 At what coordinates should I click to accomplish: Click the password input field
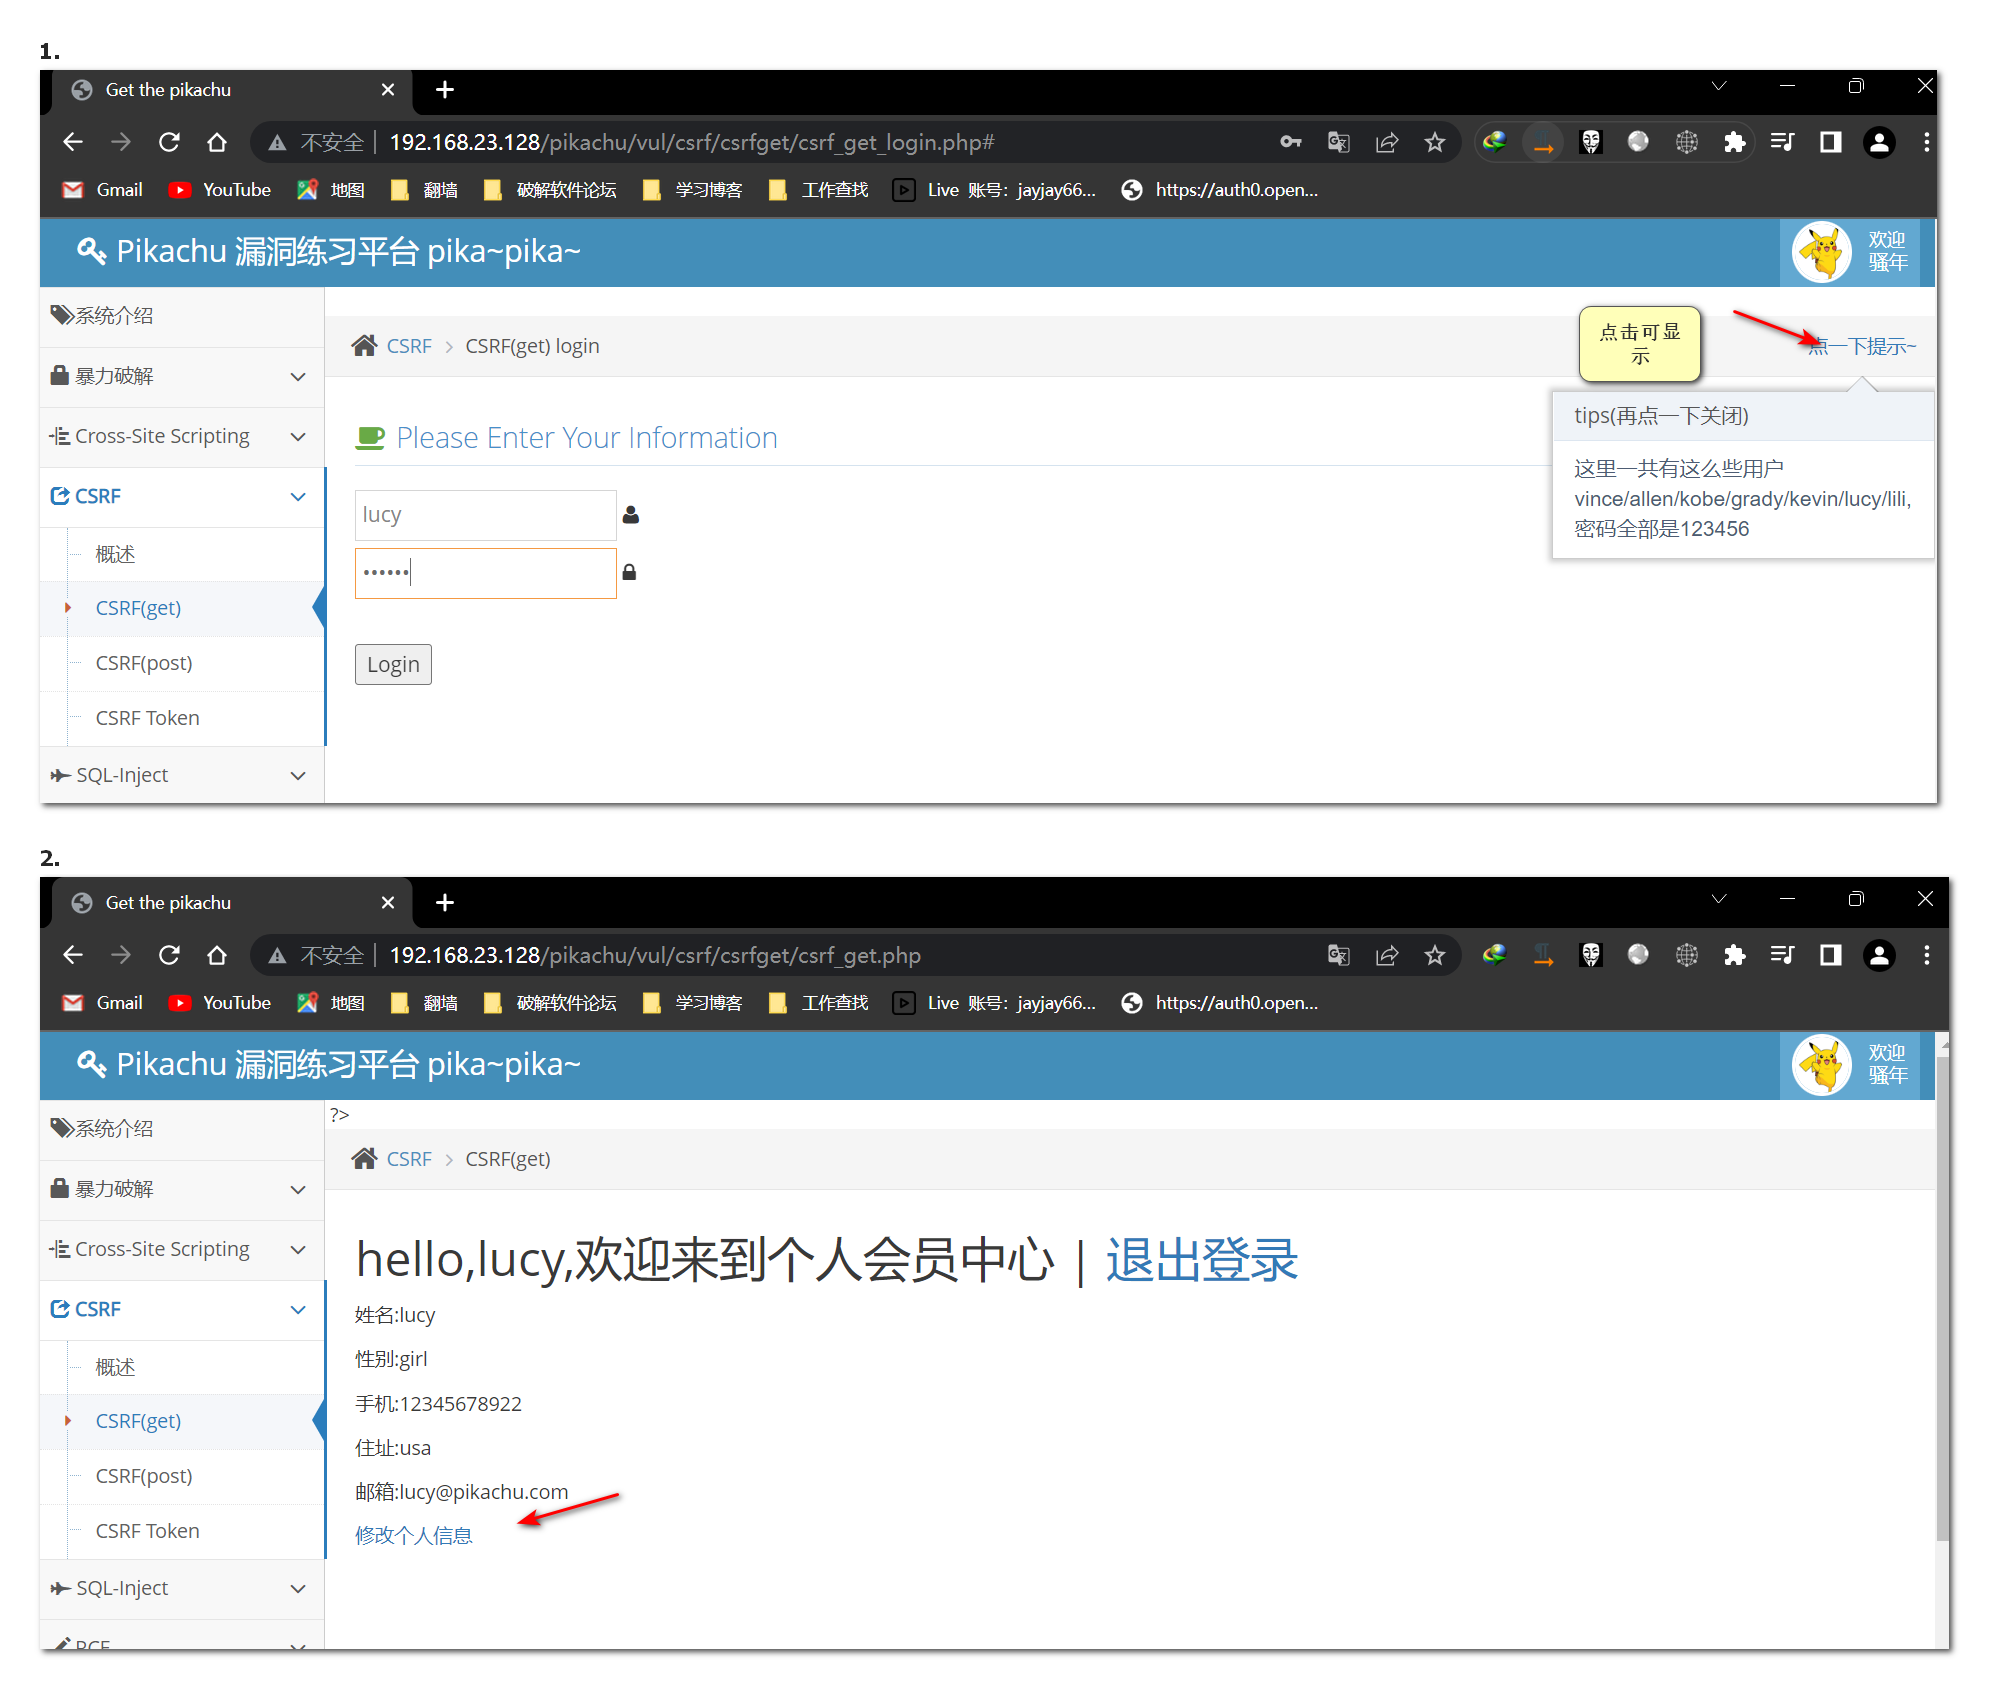[x=485, y=573]
